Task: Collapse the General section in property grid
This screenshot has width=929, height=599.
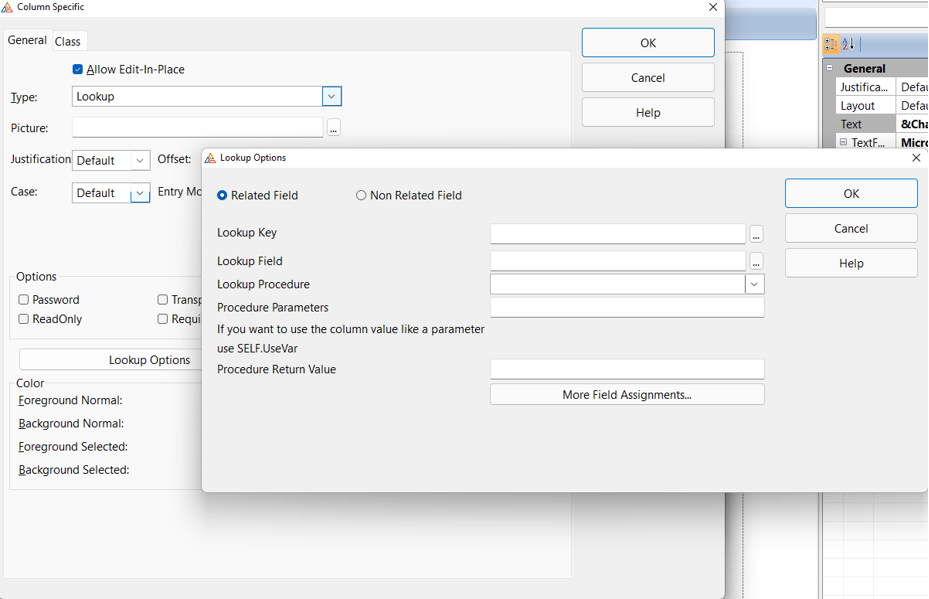Action: 830,68
